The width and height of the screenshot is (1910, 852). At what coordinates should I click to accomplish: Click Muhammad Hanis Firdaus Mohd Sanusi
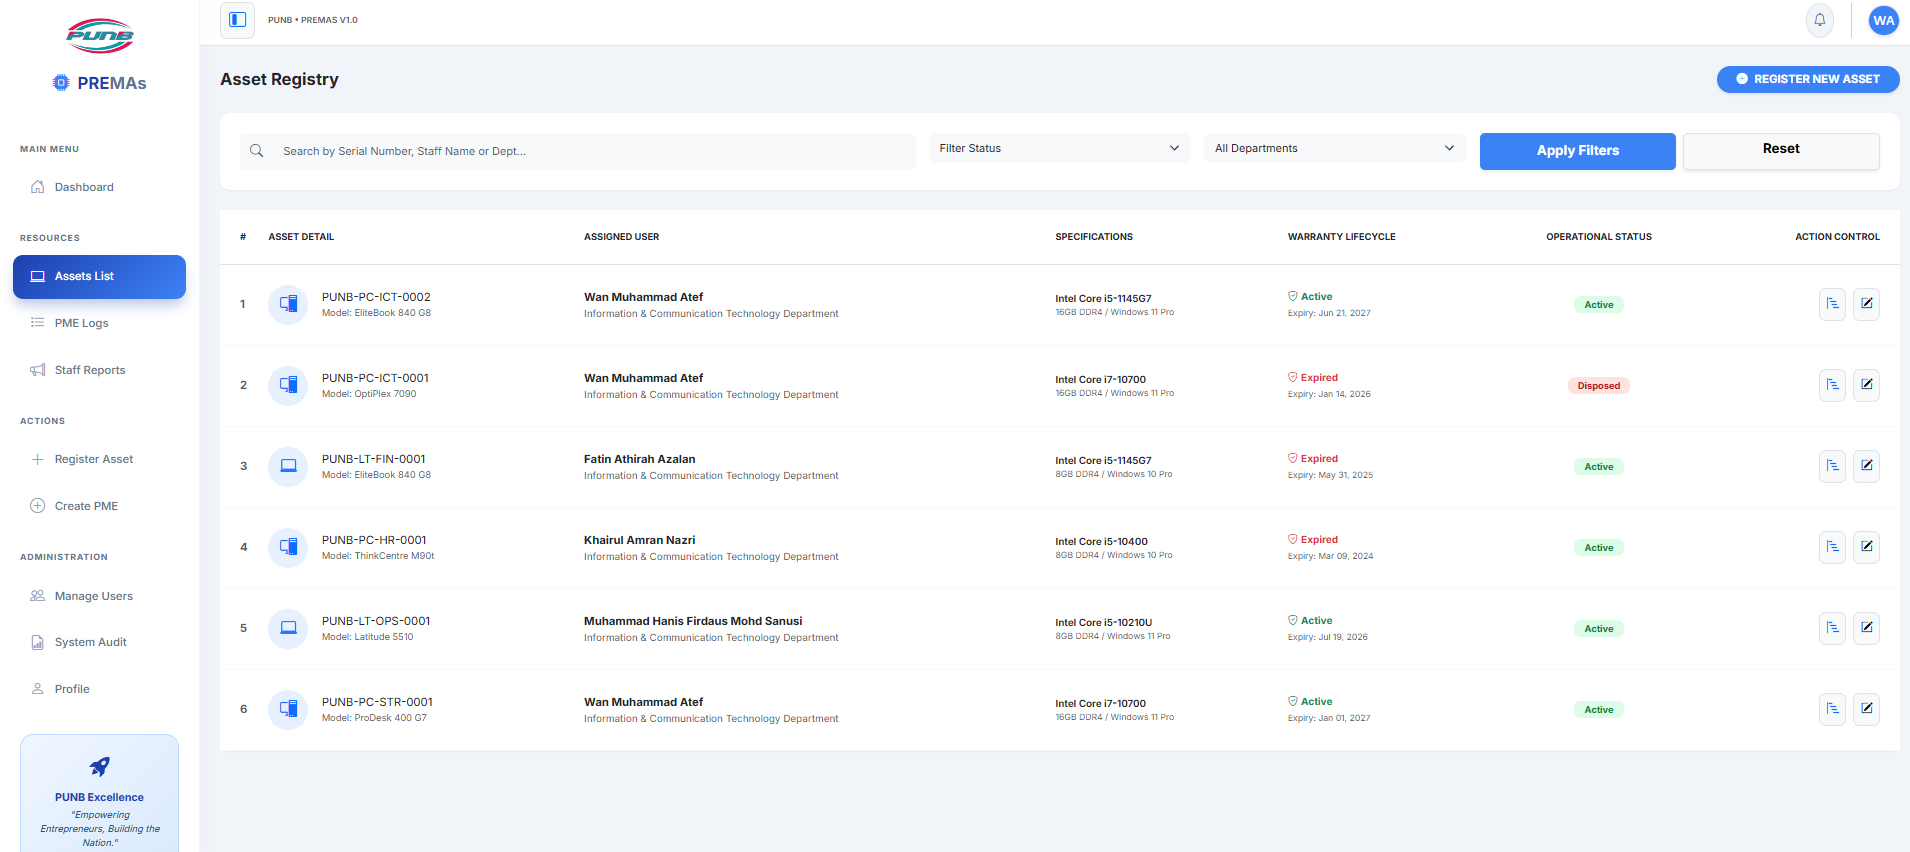693,621
